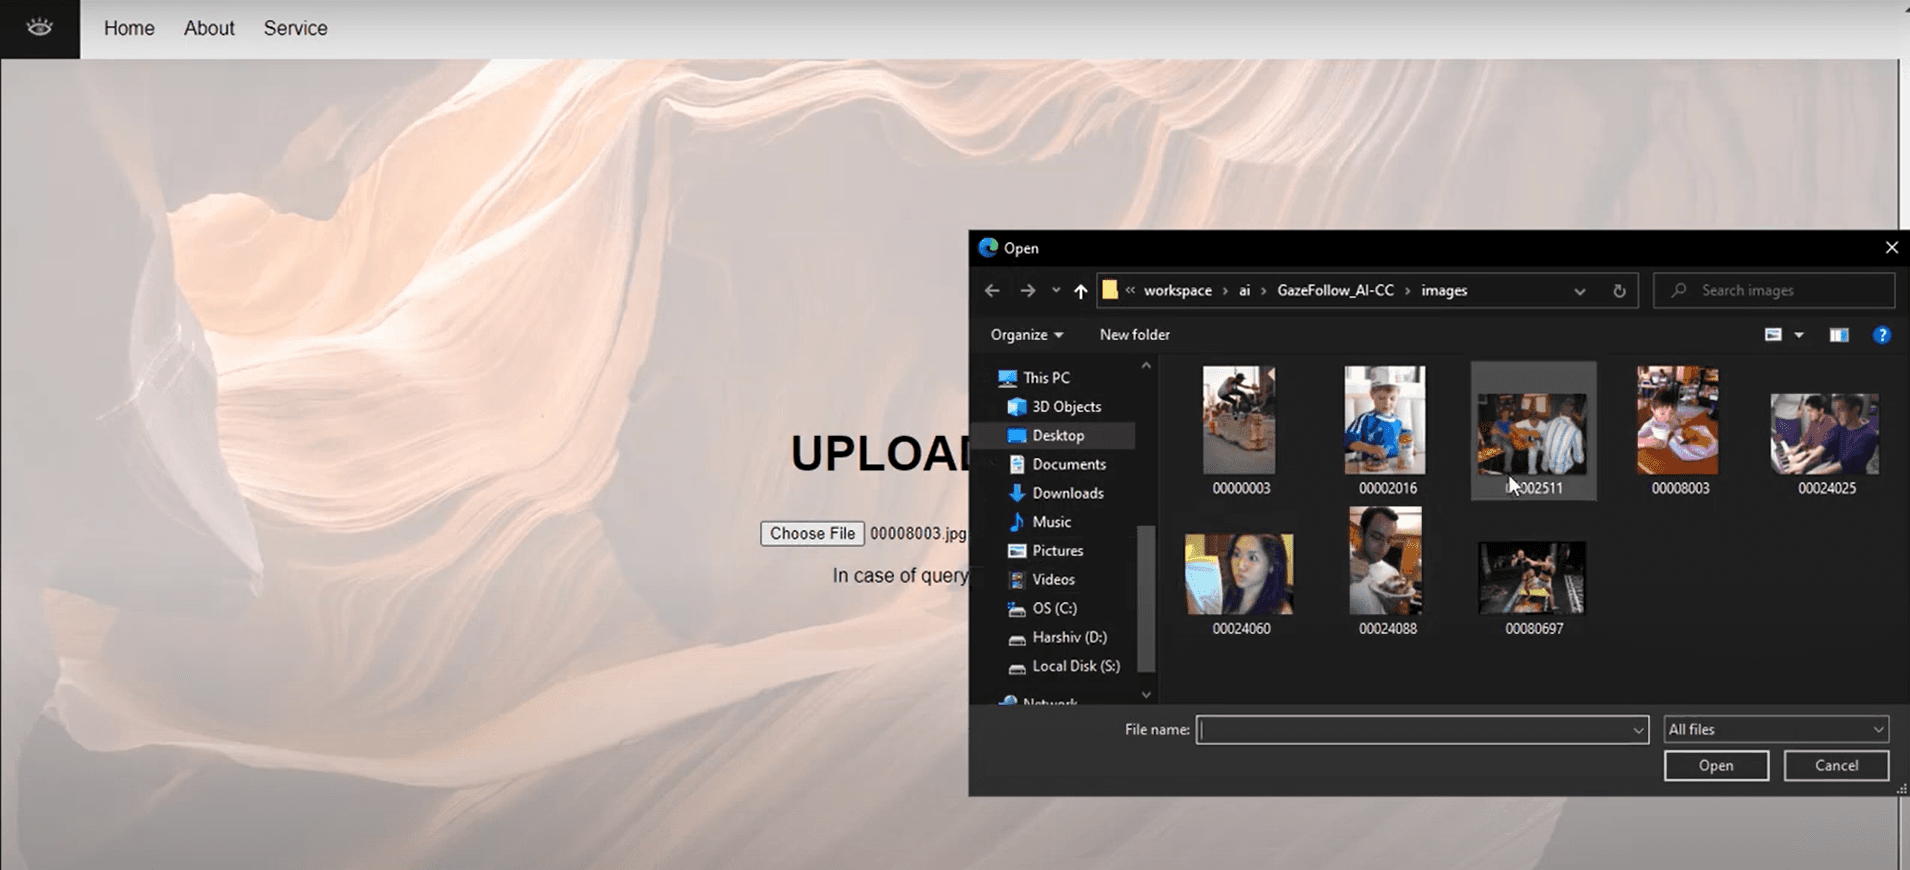The height and width of the screenshot is (870, 1910).
Task: Go back with the left arrow
Action: 992,291
